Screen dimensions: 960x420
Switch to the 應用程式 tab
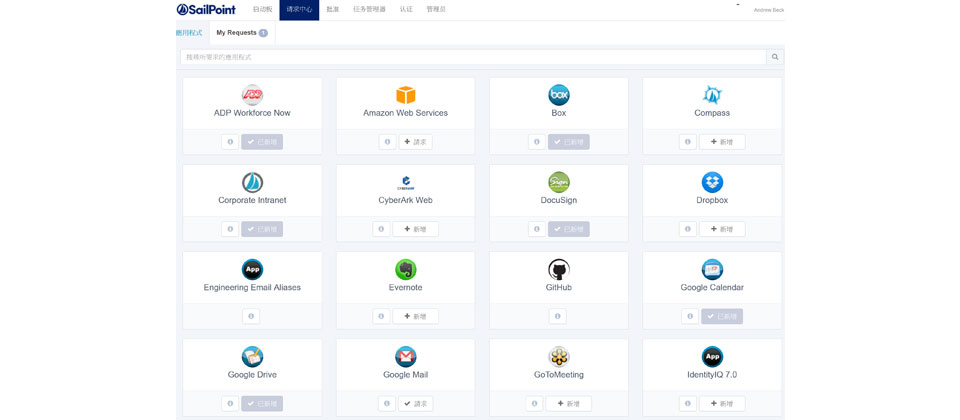[189, 32]
